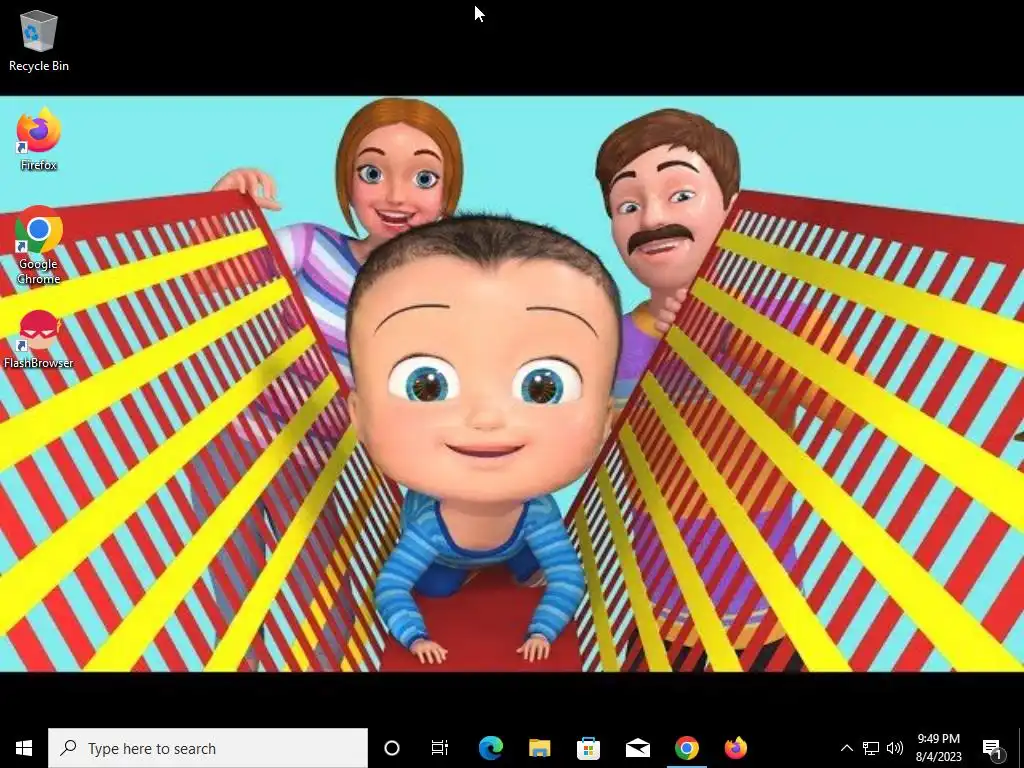Open the clock showing 9:49 PM
Image resolution: width=1024 pixels, height=768 pixels.
coord(938,748)
